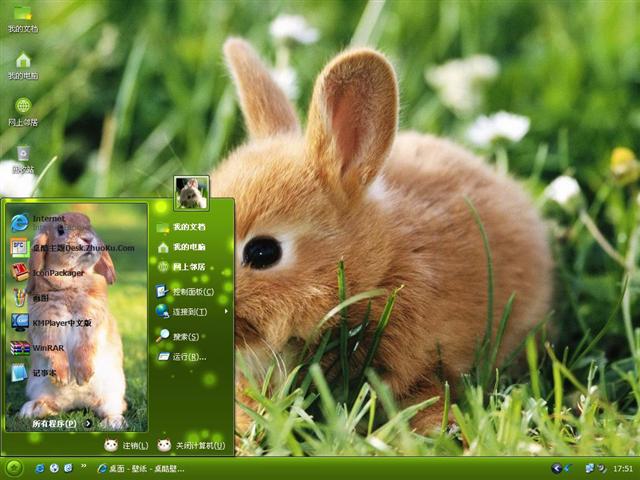Click the 关闭计算机(U) shutdown button
The image size is (640, 480).
191,445
